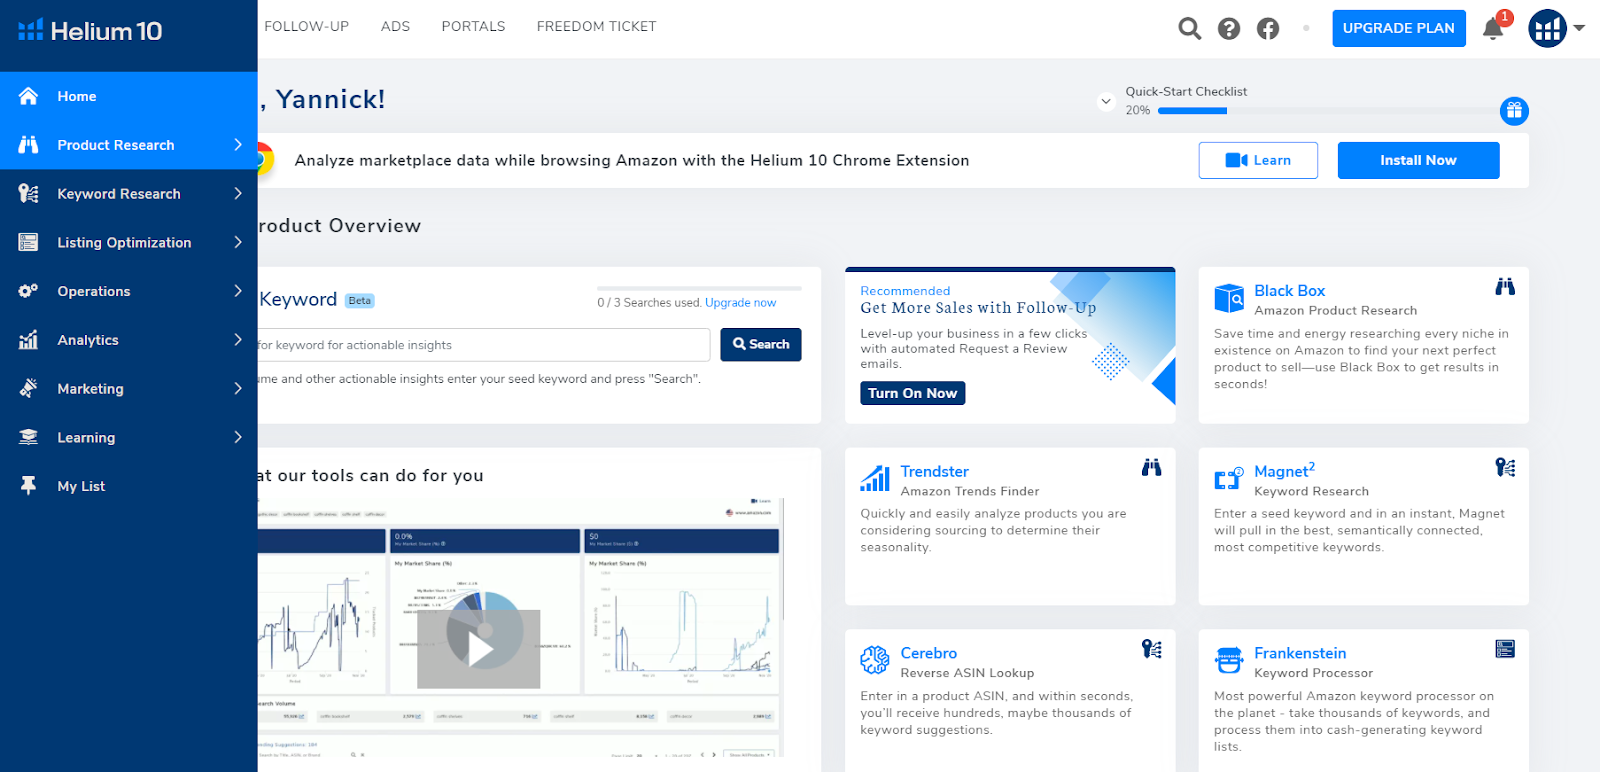Open the Black Box tool link
The width and height of the screenshot is (1600, 772).
[x=1289, y=291]
